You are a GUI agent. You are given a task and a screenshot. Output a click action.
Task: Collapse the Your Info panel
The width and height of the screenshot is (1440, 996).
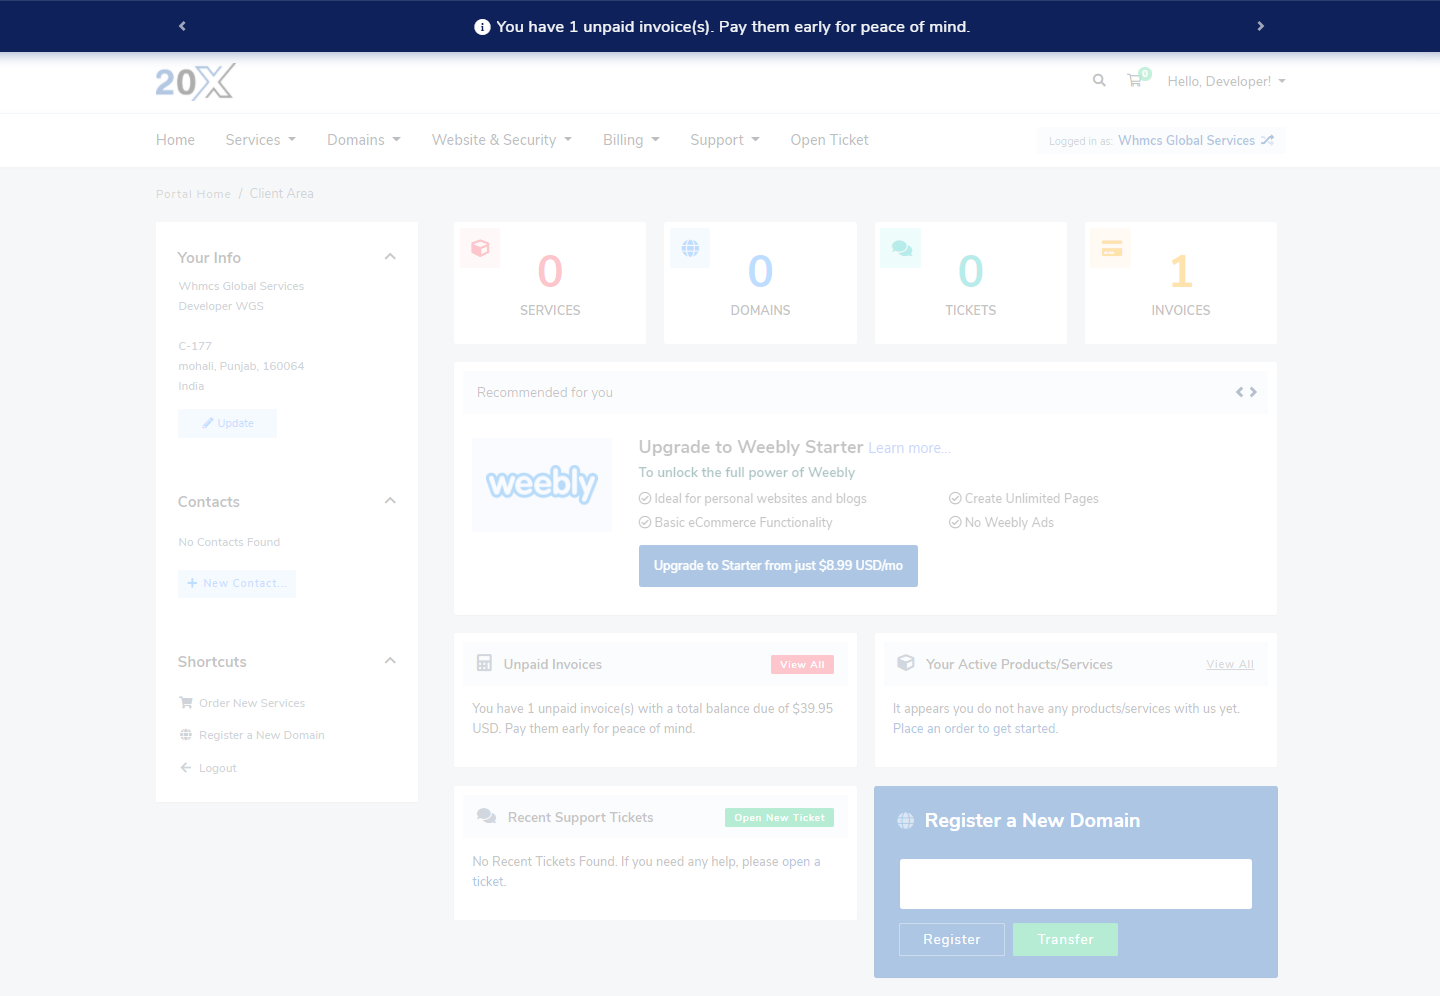point(390,257)
